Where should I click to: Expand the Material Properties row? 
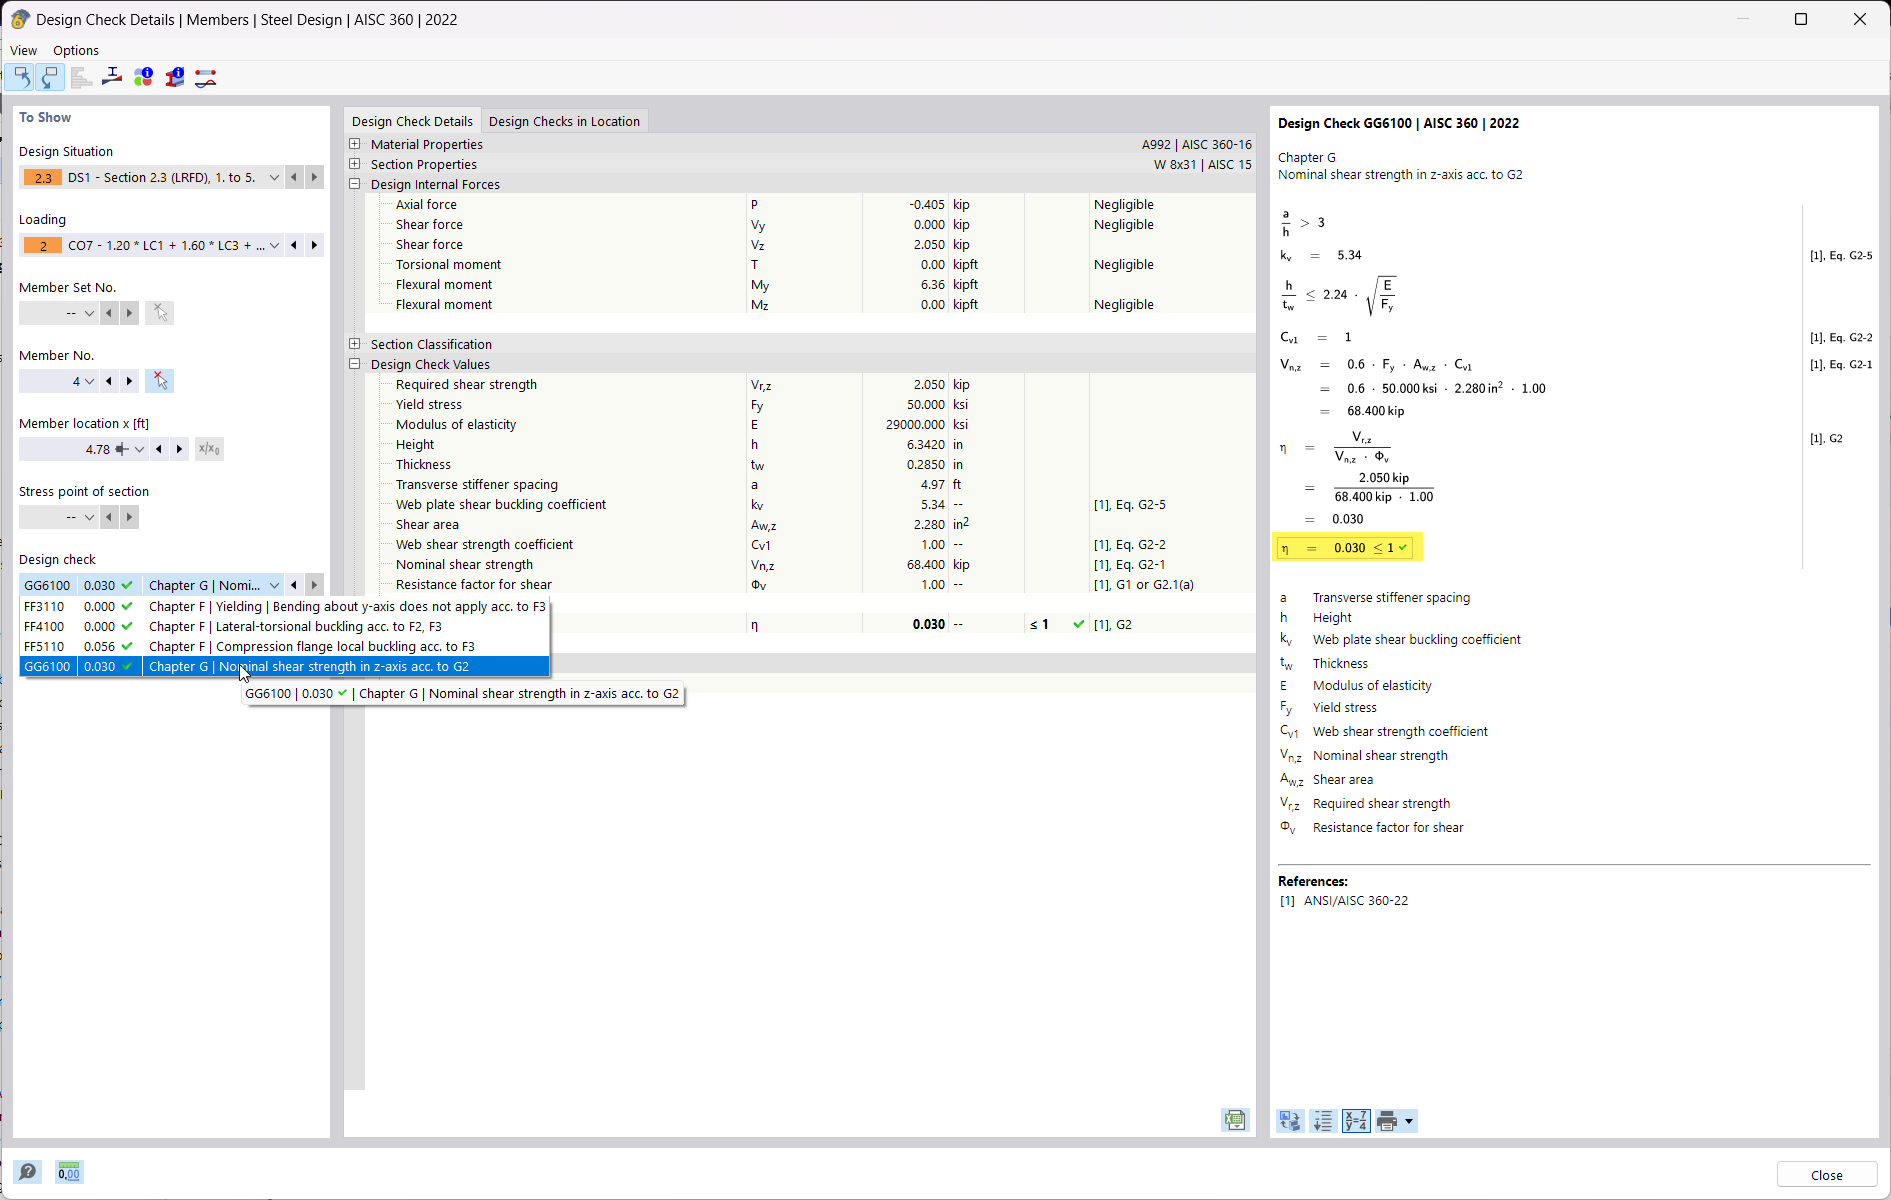[354, 144]
